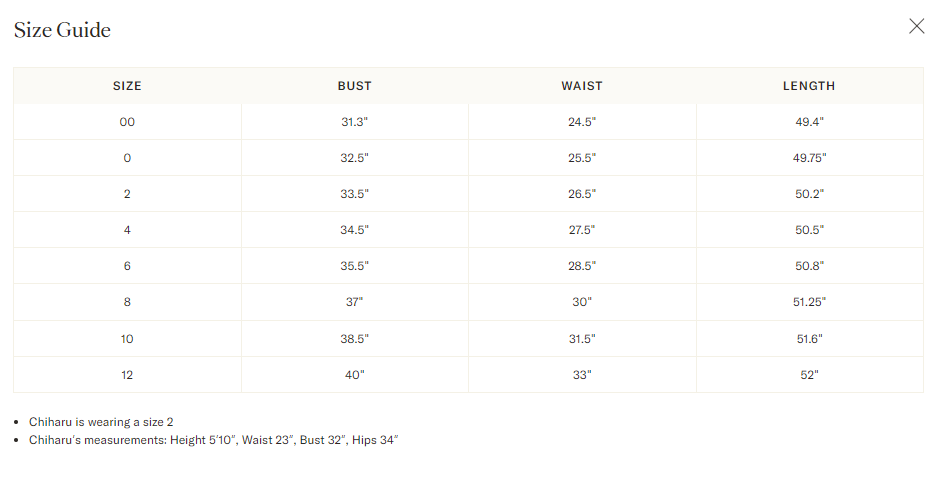
Task: Click the Size Guide title
Action: (x=62, y=30)
